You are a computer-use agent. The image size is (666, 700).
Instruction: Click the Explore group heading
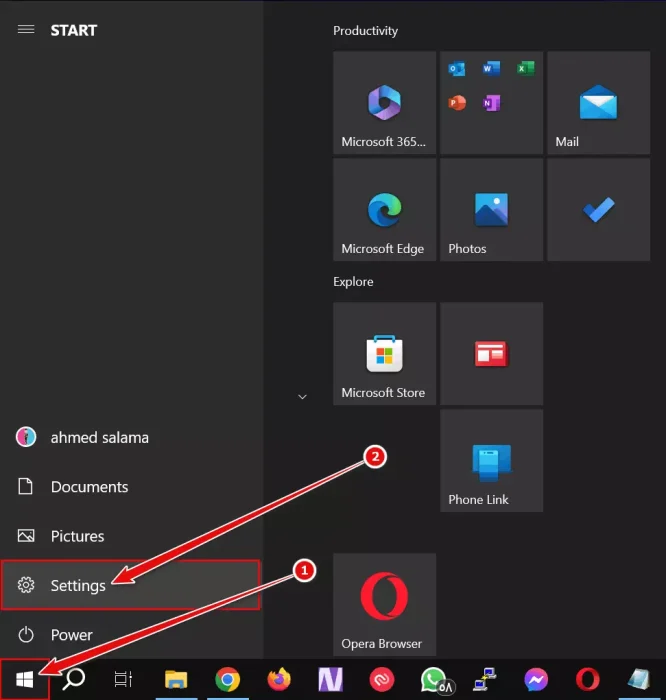[x=353, y=282]
